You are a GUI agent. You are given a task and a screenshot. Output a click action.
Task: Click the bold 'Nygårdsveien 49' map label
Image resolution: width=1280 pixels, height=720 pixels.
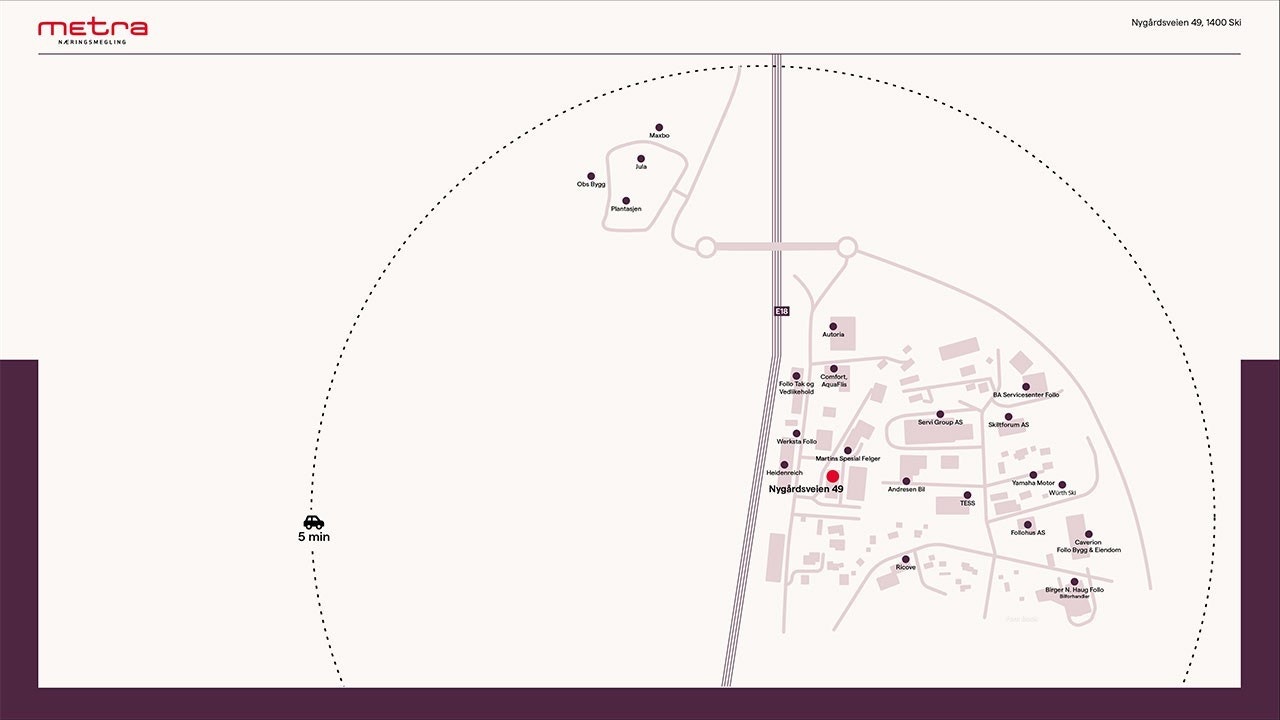(806, 489)
